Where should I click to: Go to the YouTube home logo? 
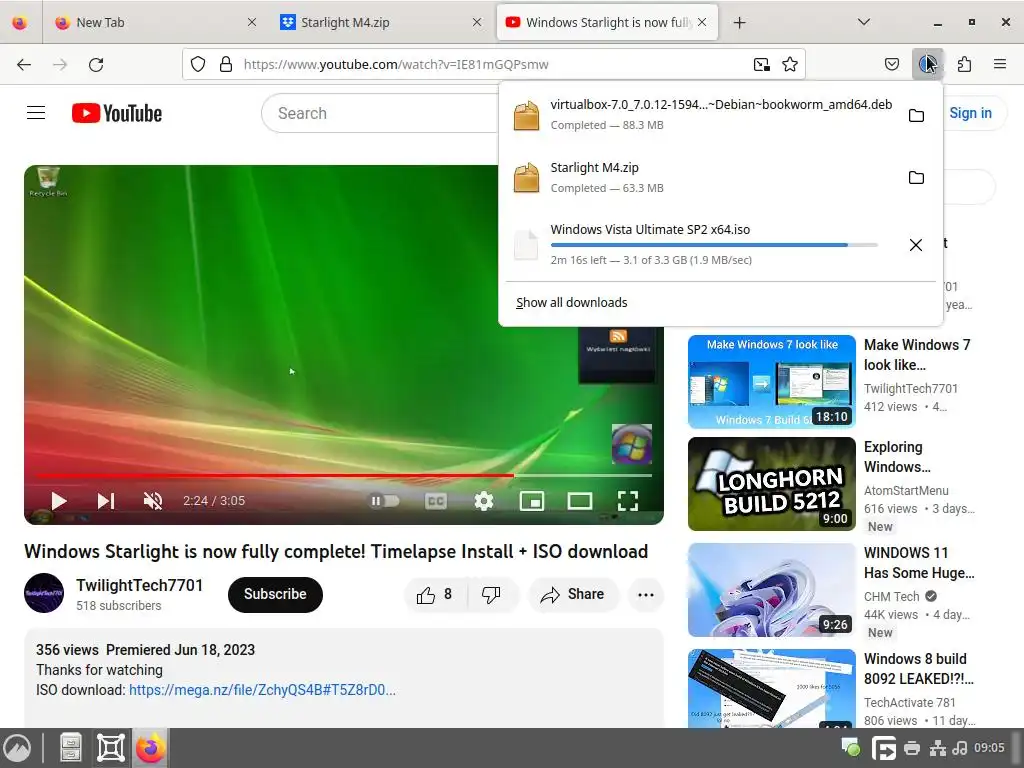point(117,113)
